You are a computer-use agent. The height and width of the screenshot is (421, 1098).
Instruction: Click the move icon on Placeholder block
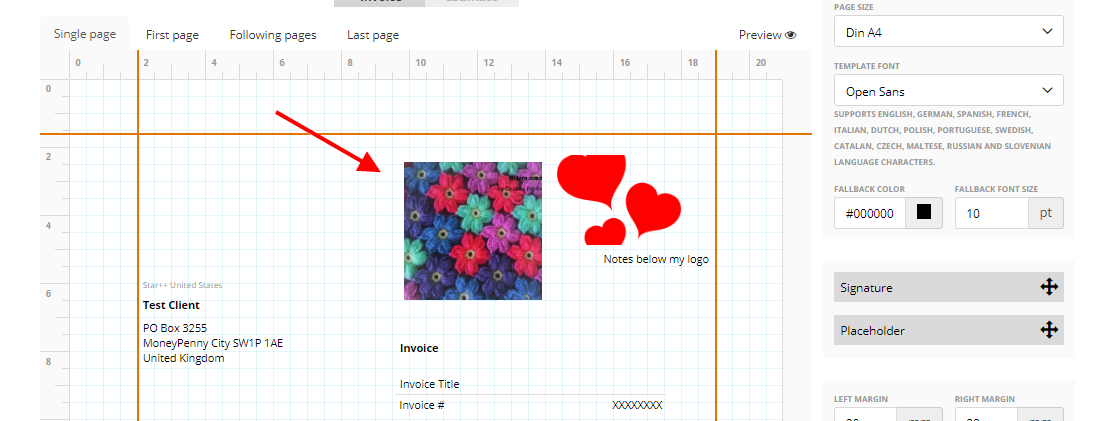(x=1048, y=330)
